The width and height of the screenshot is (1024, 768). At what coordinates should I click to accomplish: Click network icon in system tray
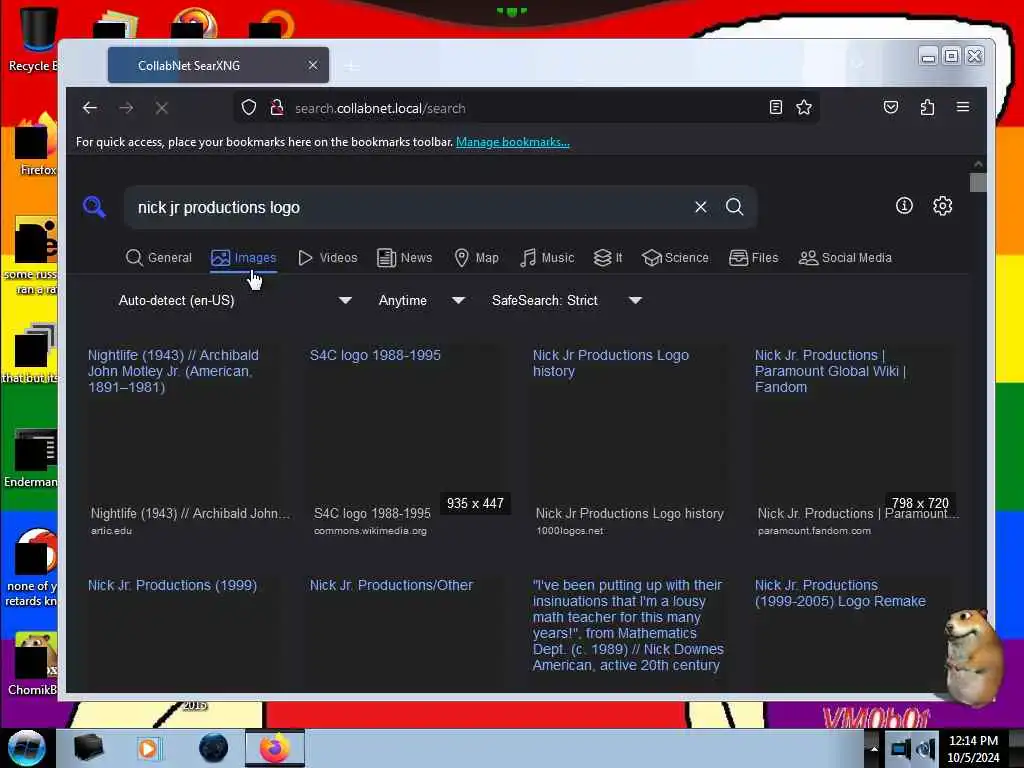pos(901,748)
